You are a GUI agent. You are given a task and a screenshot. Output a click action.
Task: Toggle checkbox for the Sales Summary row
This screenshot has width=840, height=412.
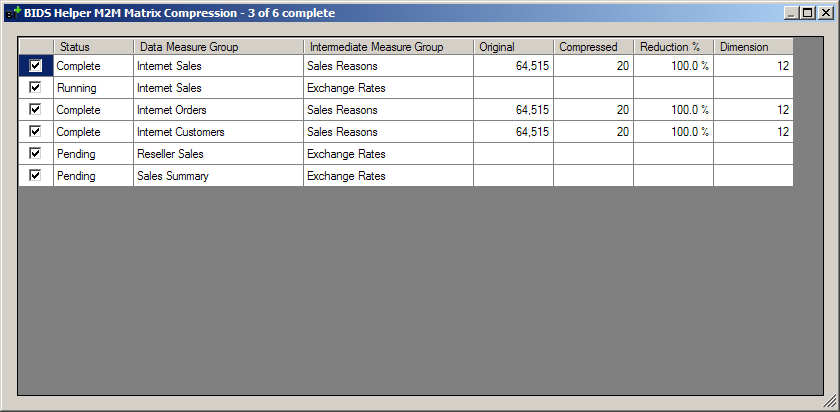[x=36, y=176]
